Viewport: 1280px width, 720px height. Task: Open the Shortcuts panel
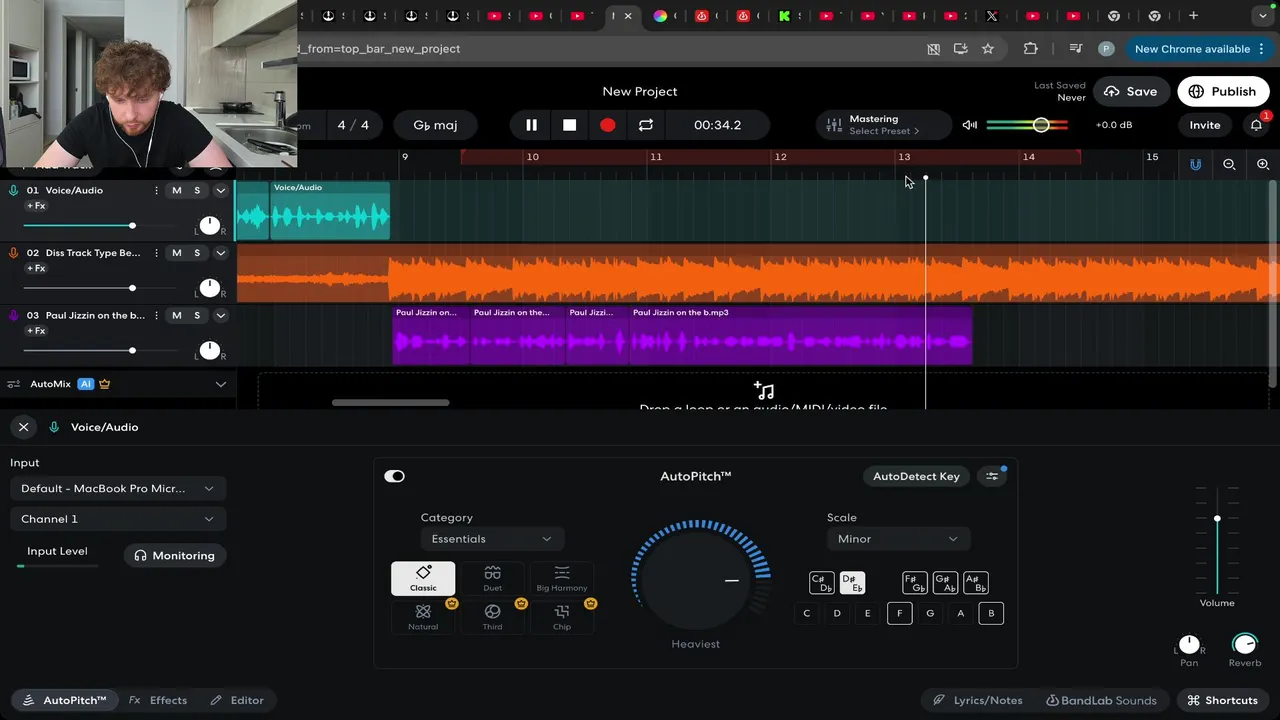click(x=1222, y=700)
